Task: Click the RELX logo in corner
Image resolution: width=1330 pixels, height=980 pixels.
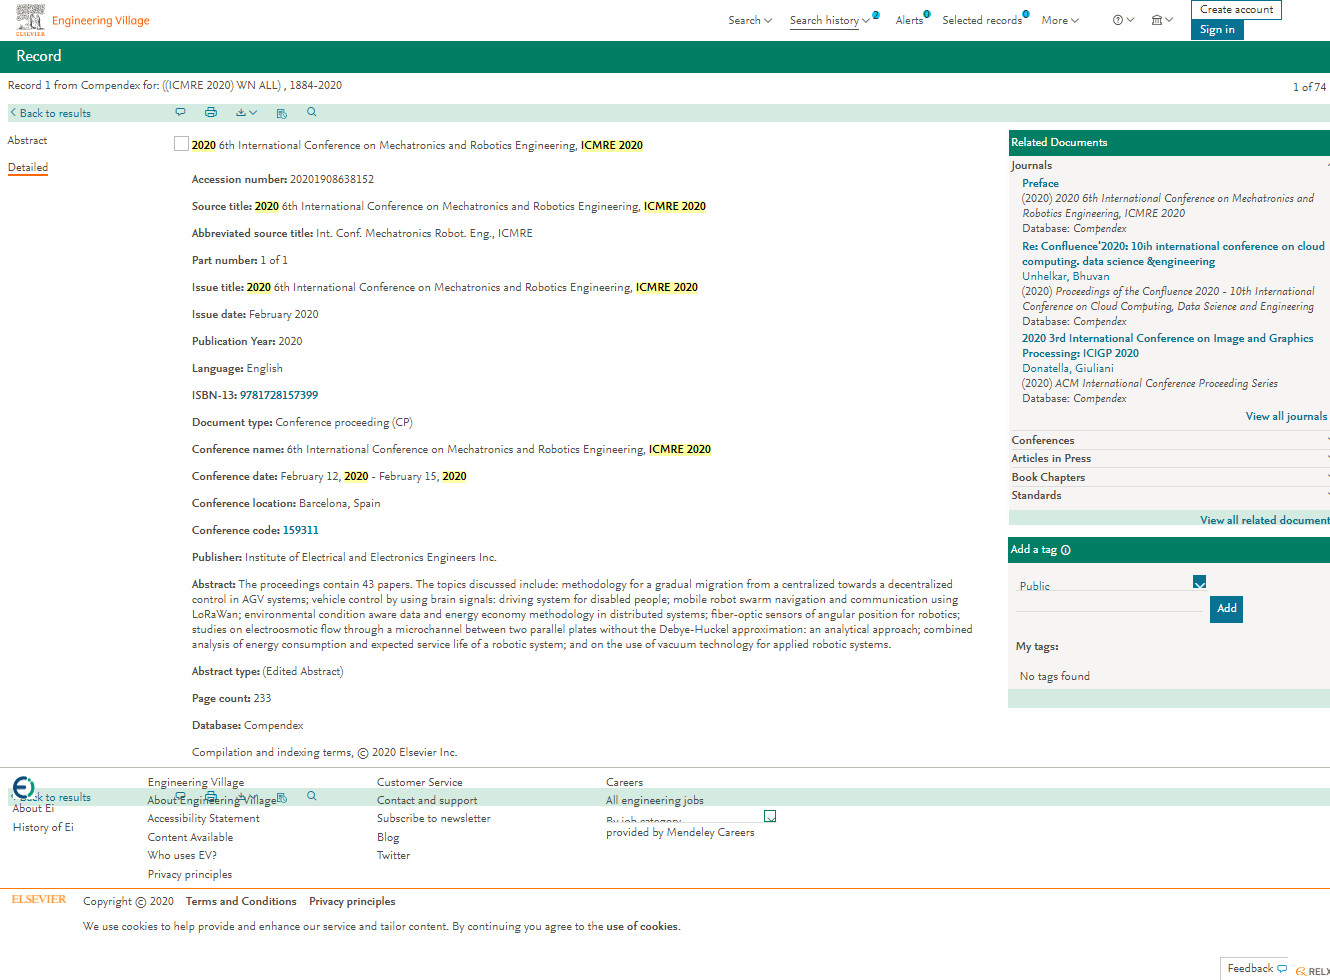Action: [x=1313, y=971]
